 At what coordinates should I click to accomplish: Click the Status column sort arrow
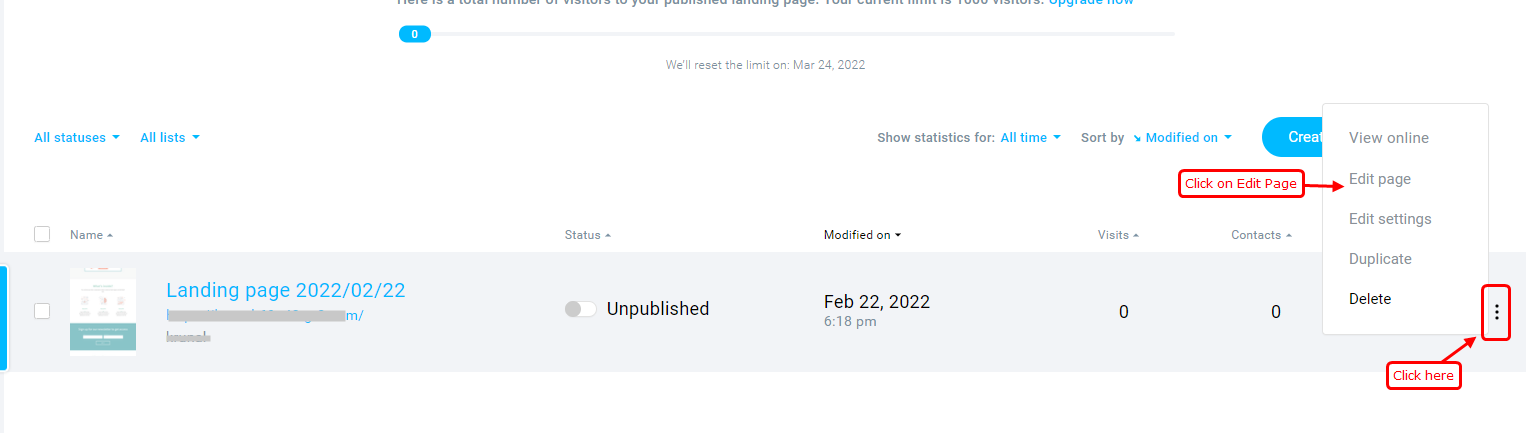[608, 236]
